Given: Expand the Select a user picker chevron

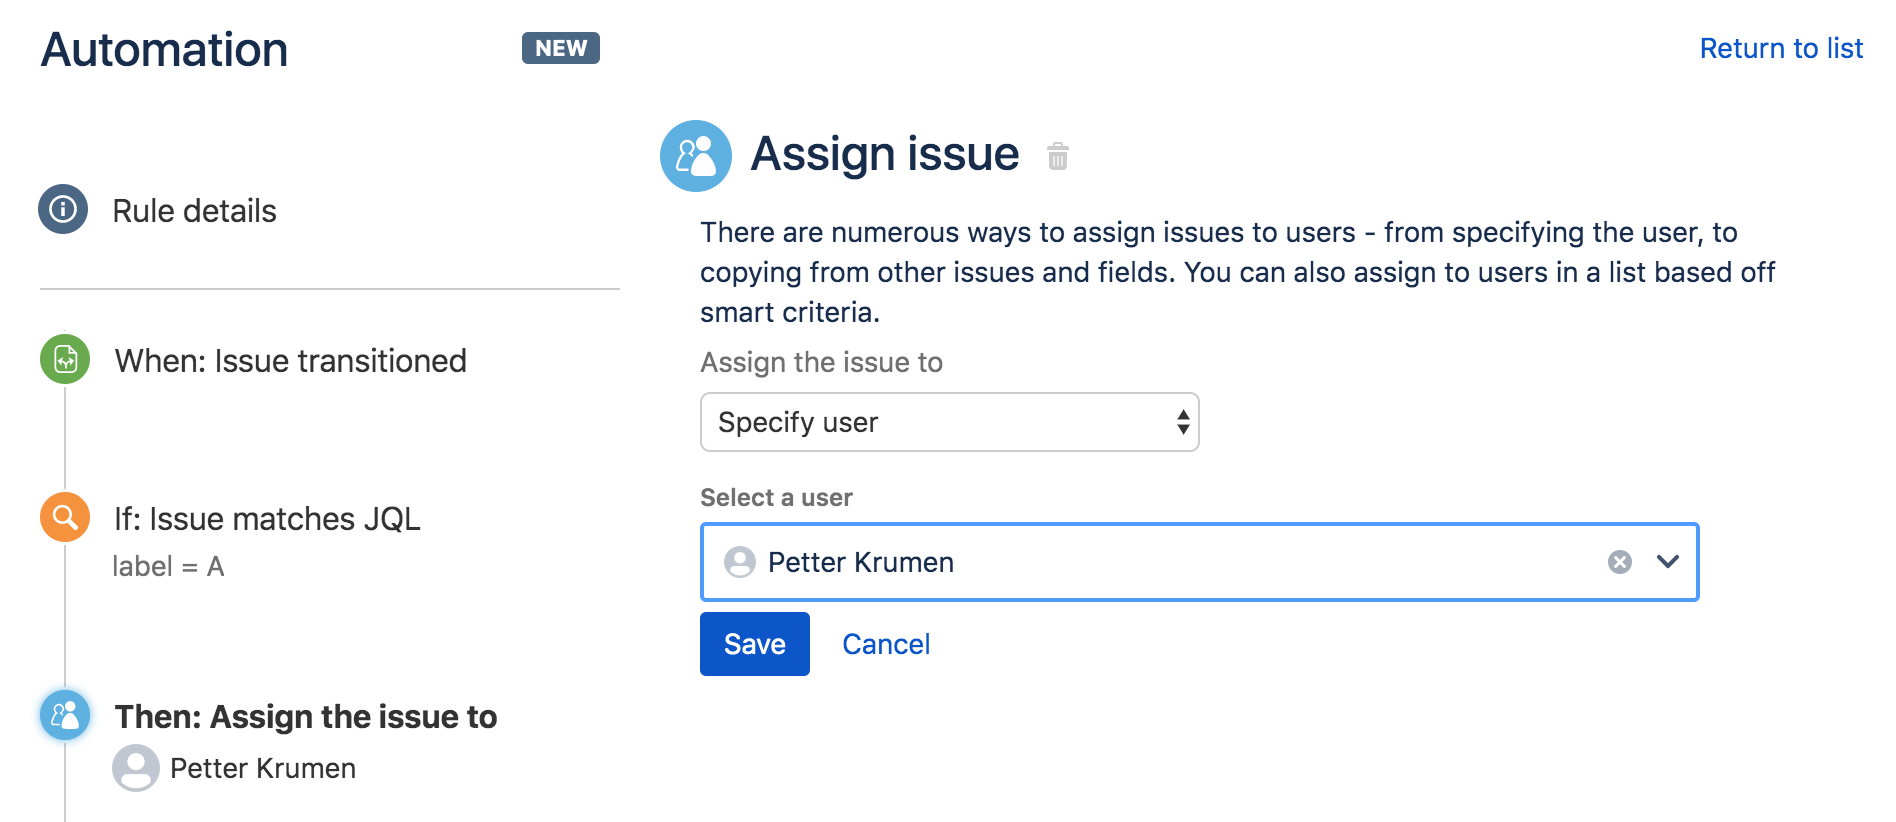Looking at the screenshot, I should tap(1666, 562).
